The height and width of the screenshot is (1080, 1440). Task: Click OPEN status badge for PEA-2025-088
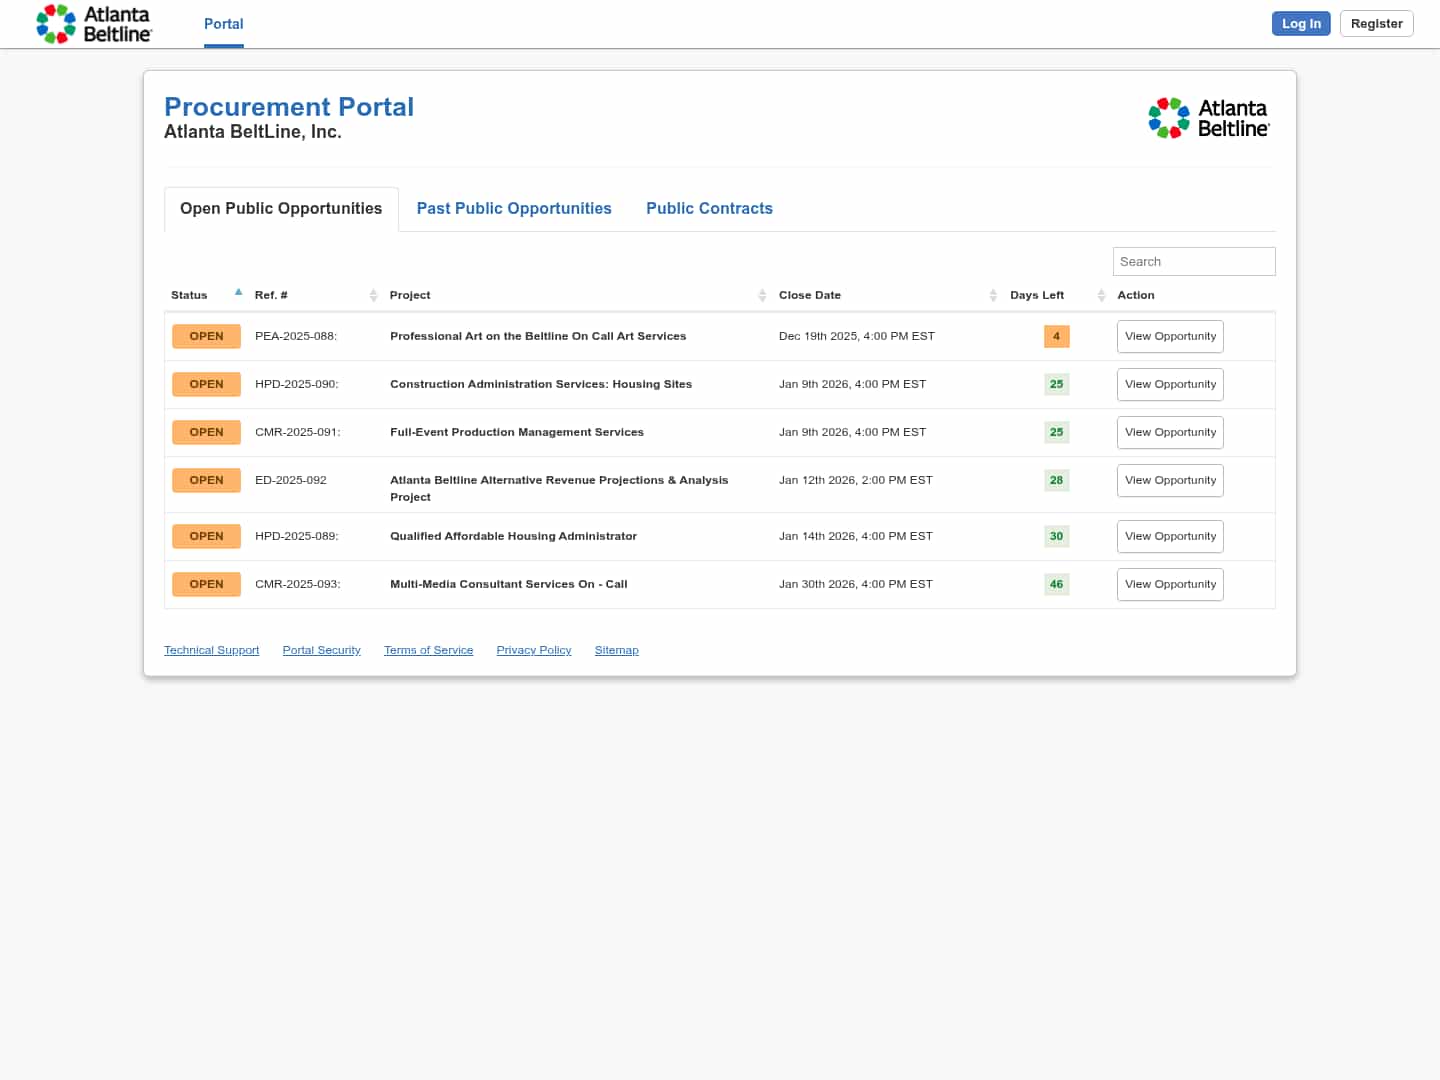tap(206, 336)
